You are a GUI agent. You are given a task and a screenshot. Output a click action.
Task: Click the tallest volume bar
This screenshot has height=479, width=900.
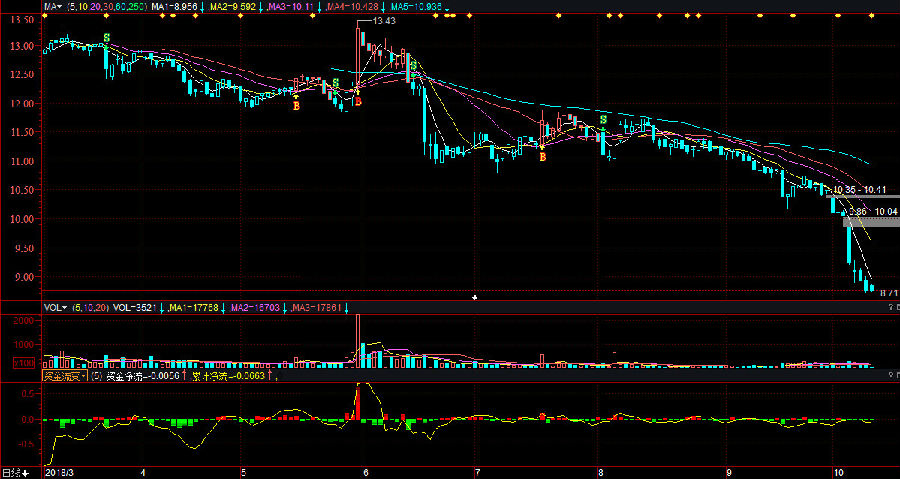coord(357,341)
